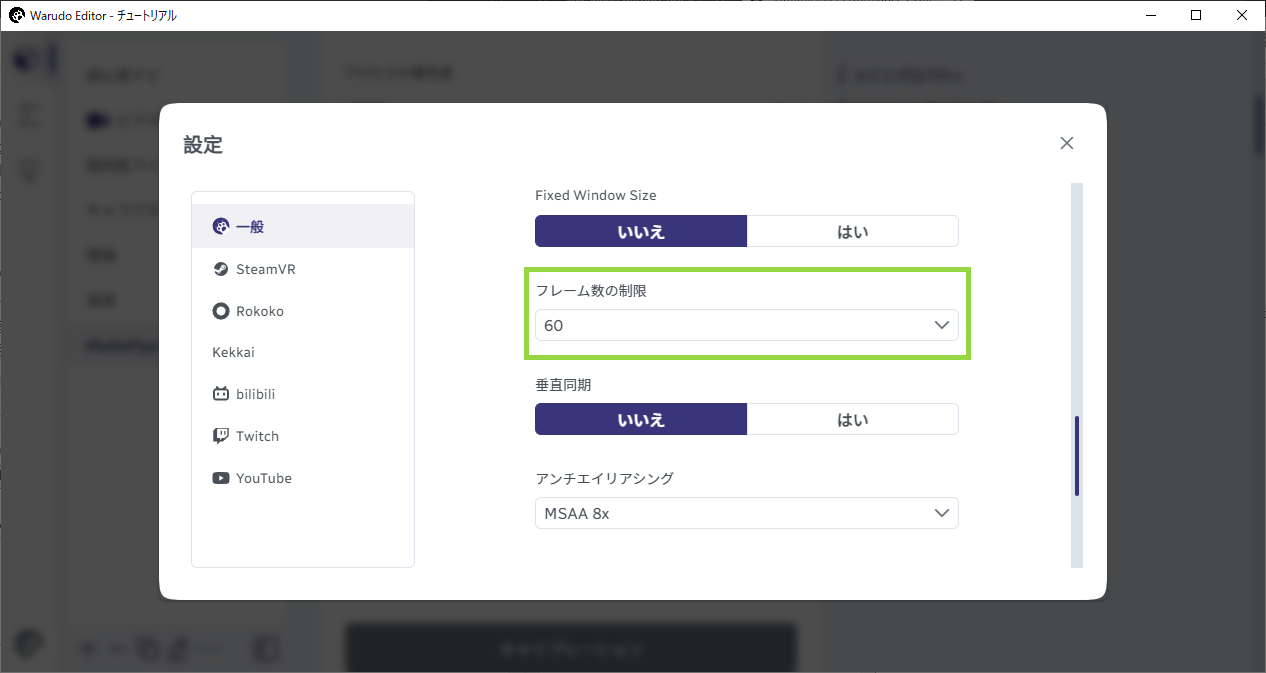The image size is (1266, 673).
Task: Click the settings panel vertical scrollbar thumb
Action: click(x=1077, y=456)
